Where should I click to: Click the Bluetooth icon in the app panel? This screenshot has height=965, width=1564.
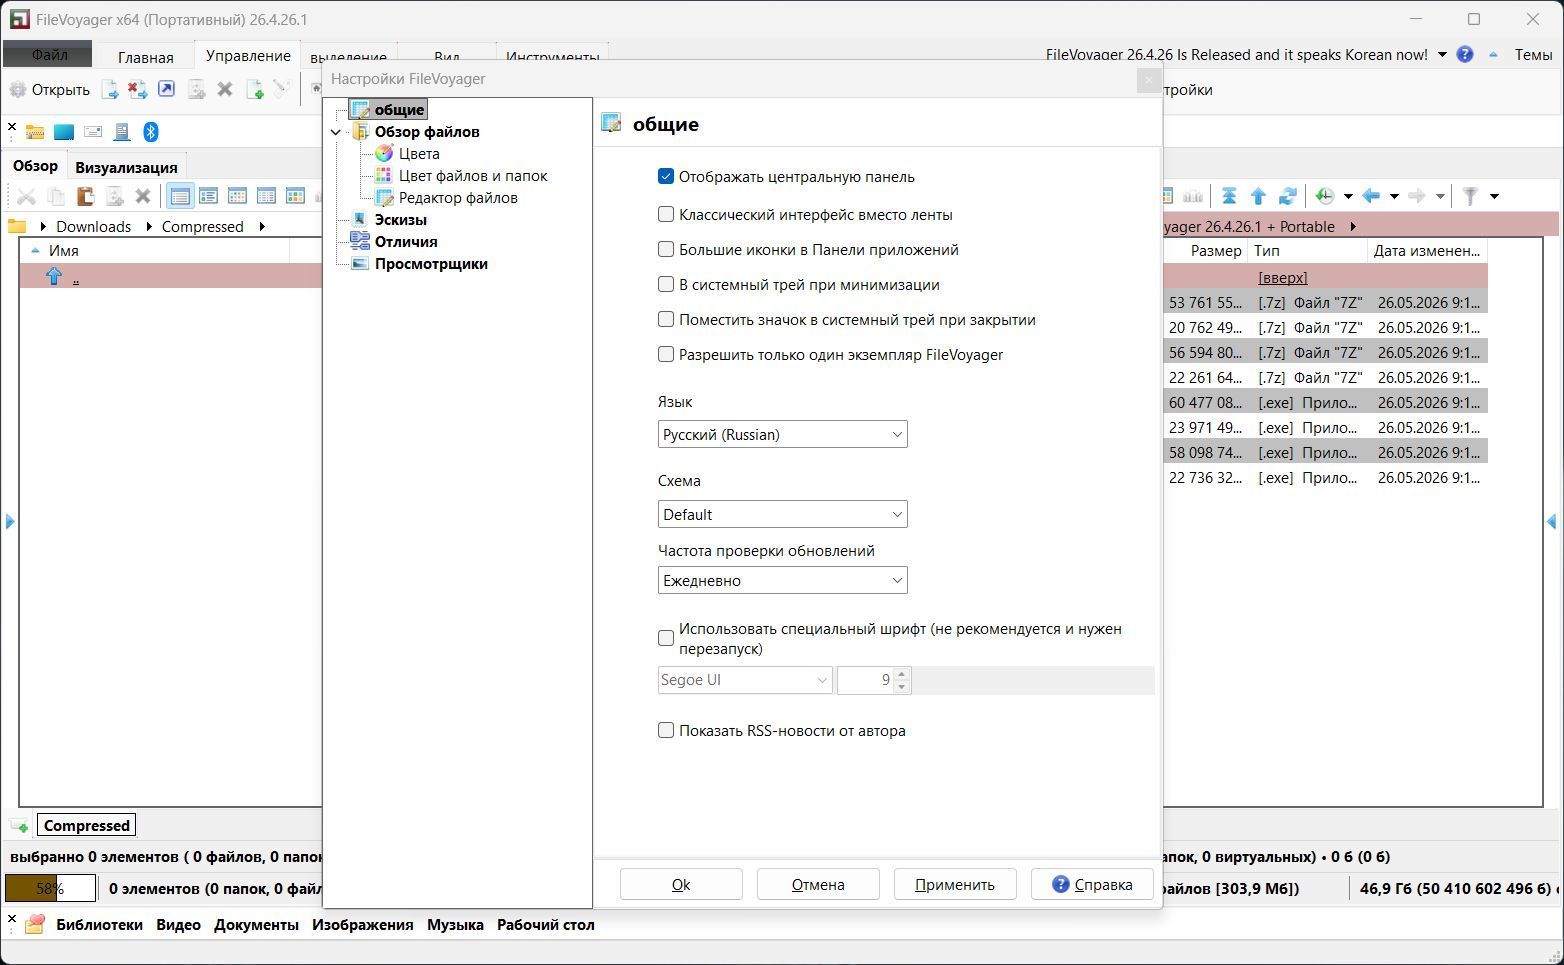point(151,132)
